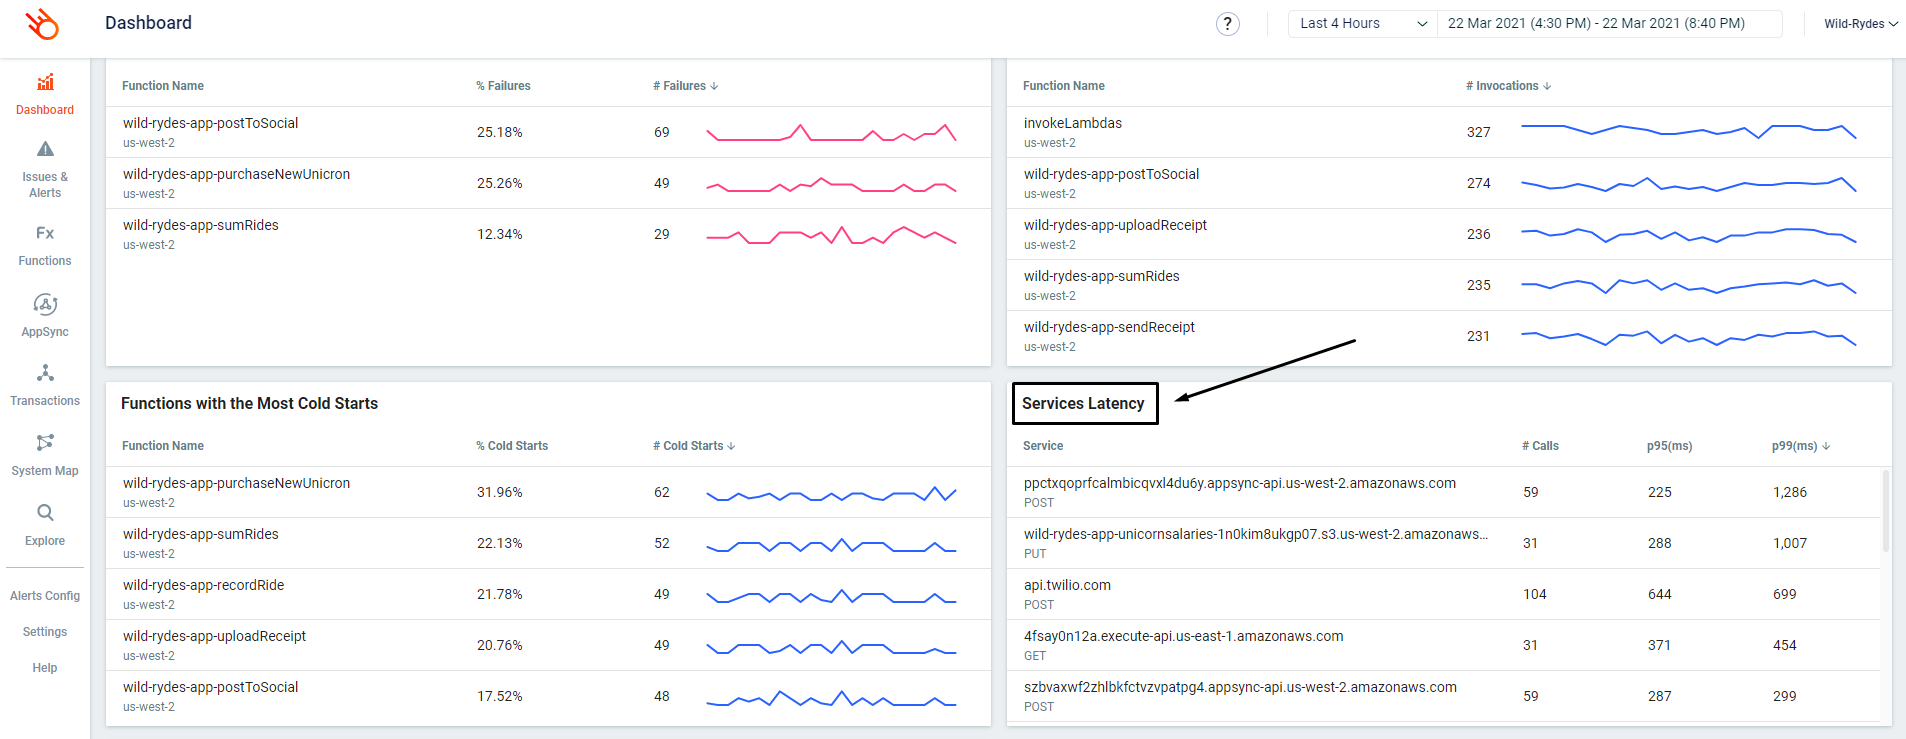Open api.twilio.com service row
Screen dimensions: 1906x739
(1444, 594)
